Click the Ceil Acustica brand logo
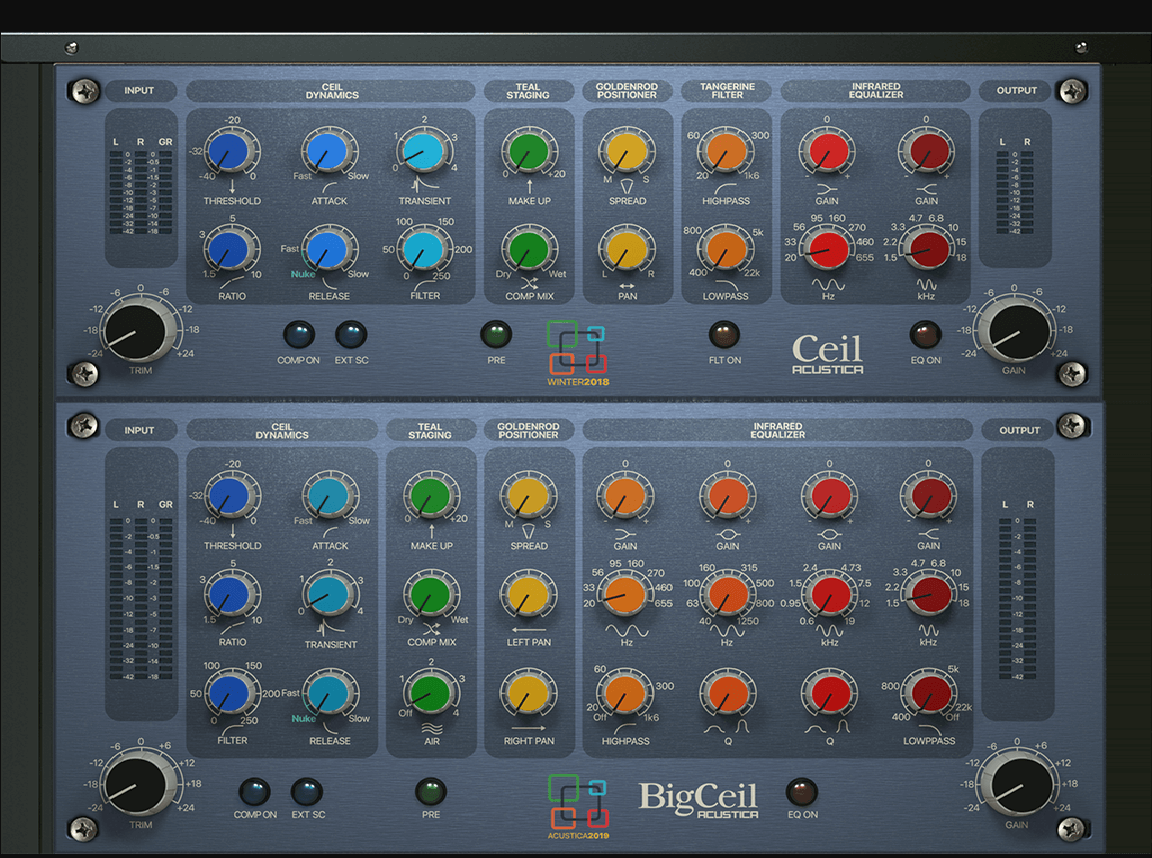 click(x=827, y=354)
